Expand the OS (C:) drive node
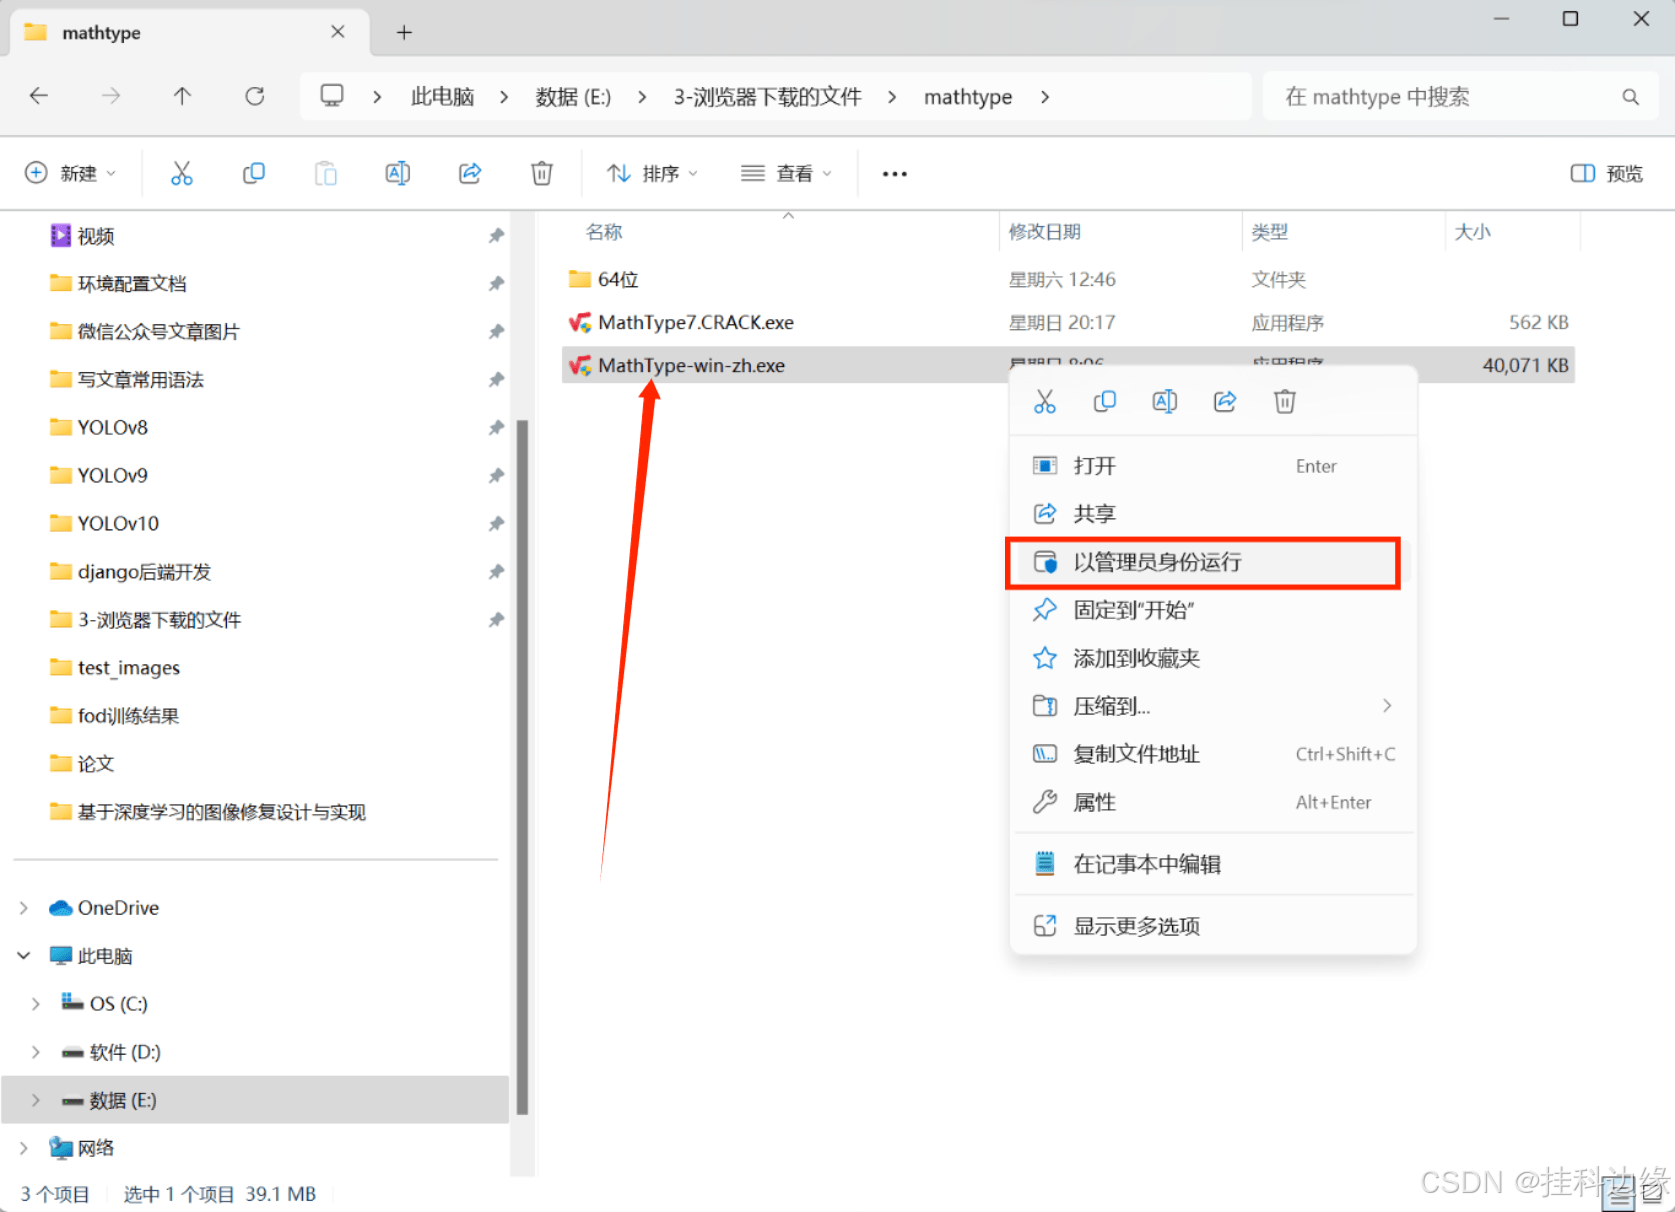Image resolution: width=1675 pixels, height=1212 pixels. coord(36,1004)
